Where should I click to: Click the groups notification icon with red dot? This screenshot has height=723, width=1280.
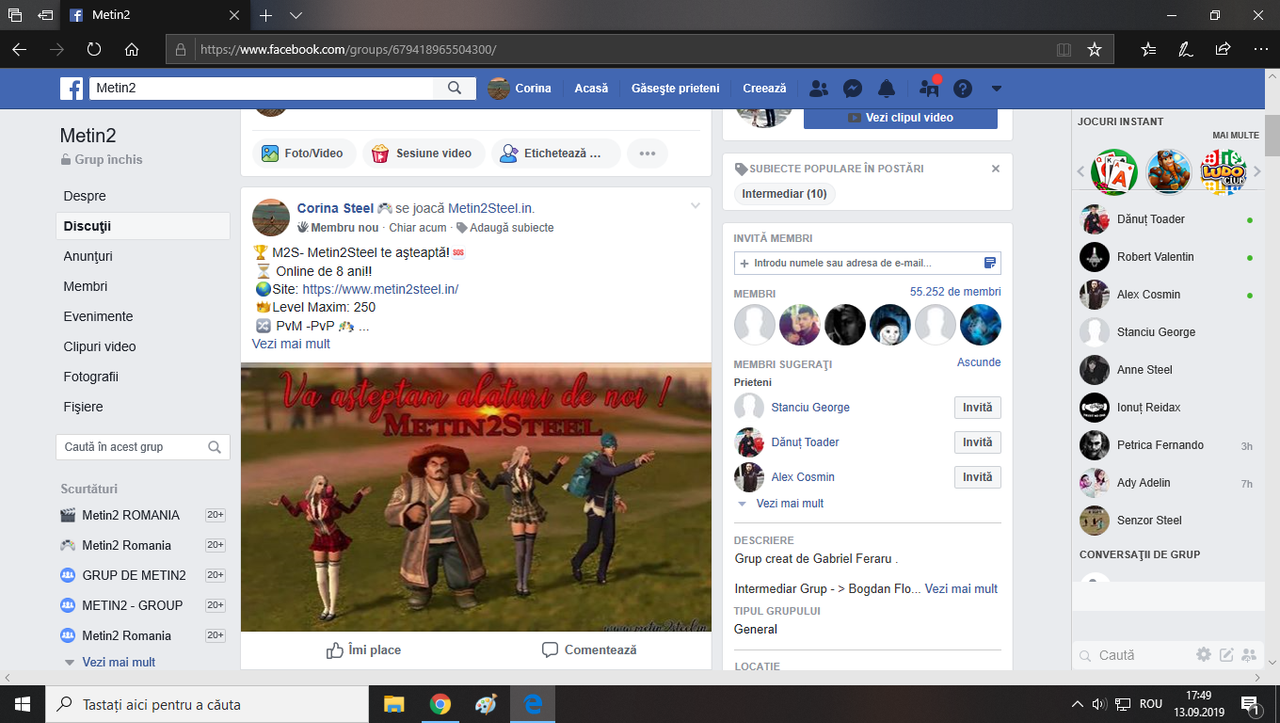pyautogui.click(x=929, y=88)
